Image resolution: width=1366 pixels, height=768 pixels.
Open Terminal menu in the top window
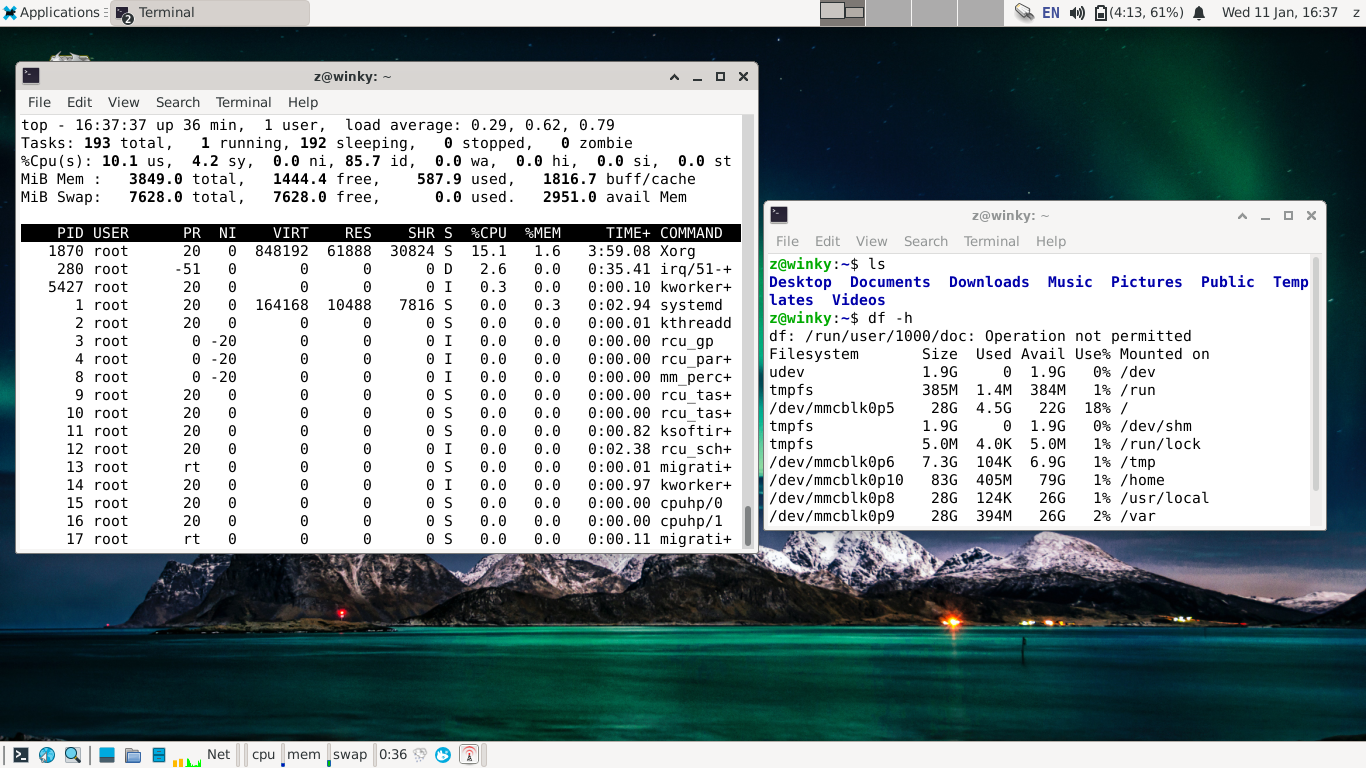(243, 102)
